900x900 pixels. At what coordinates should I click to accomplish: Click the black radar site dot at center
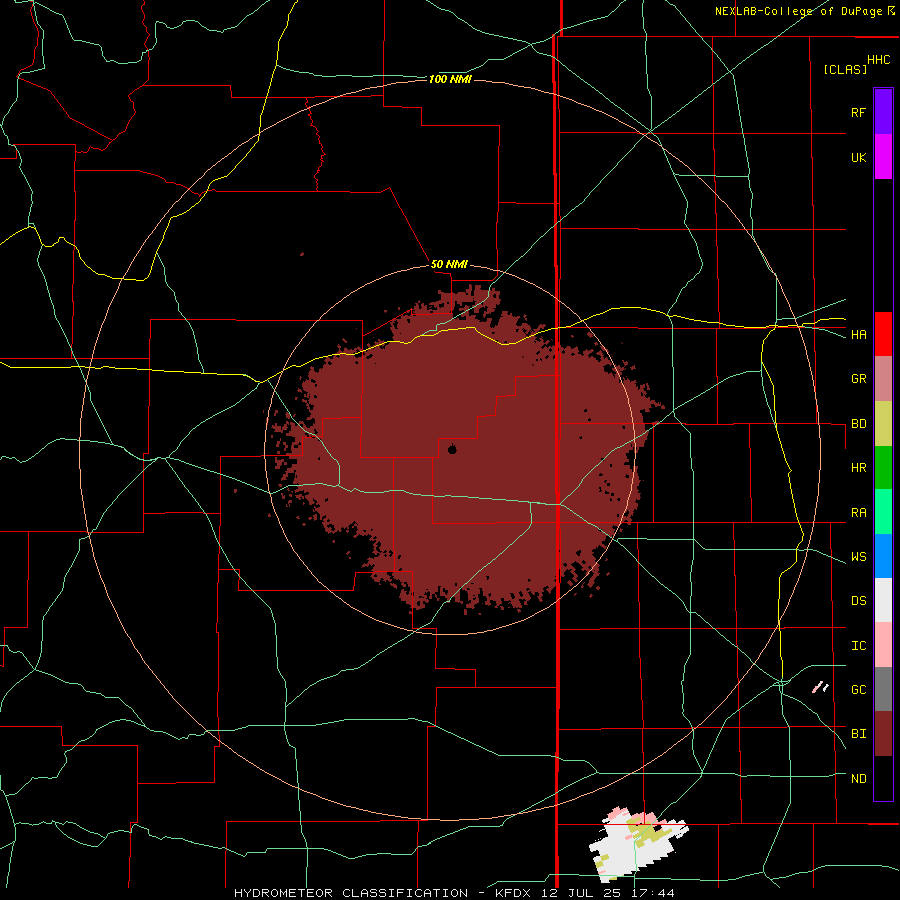click(452, 449)
